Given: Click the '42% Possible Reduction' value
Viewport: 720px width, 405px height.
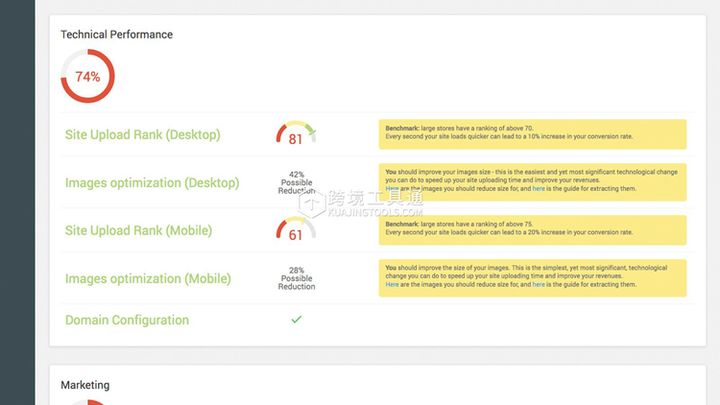Looking at the screenshot, I should point(297,183).
